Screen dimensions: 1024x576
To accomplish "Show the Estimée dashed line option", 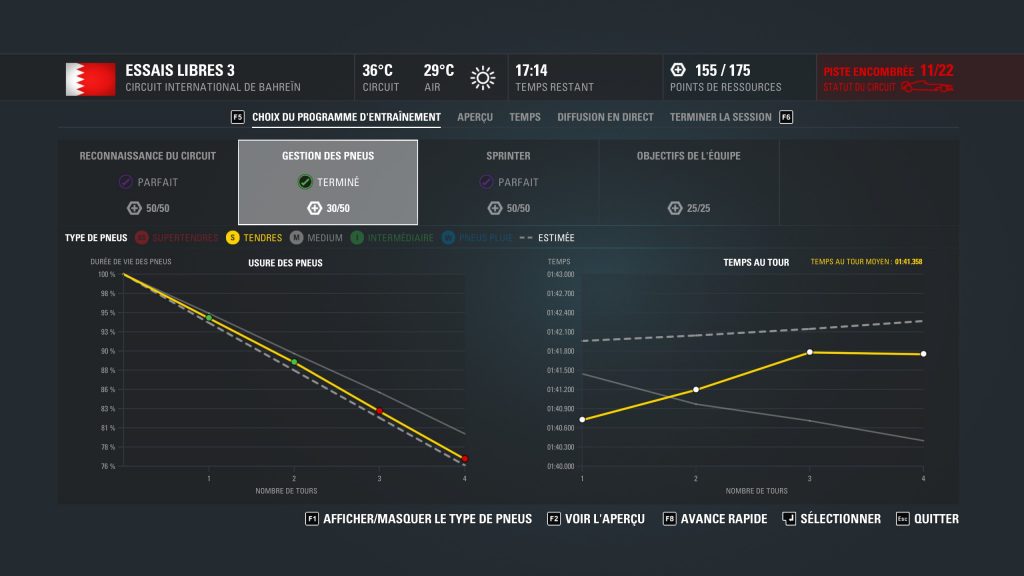I will (x=532, y=238).
